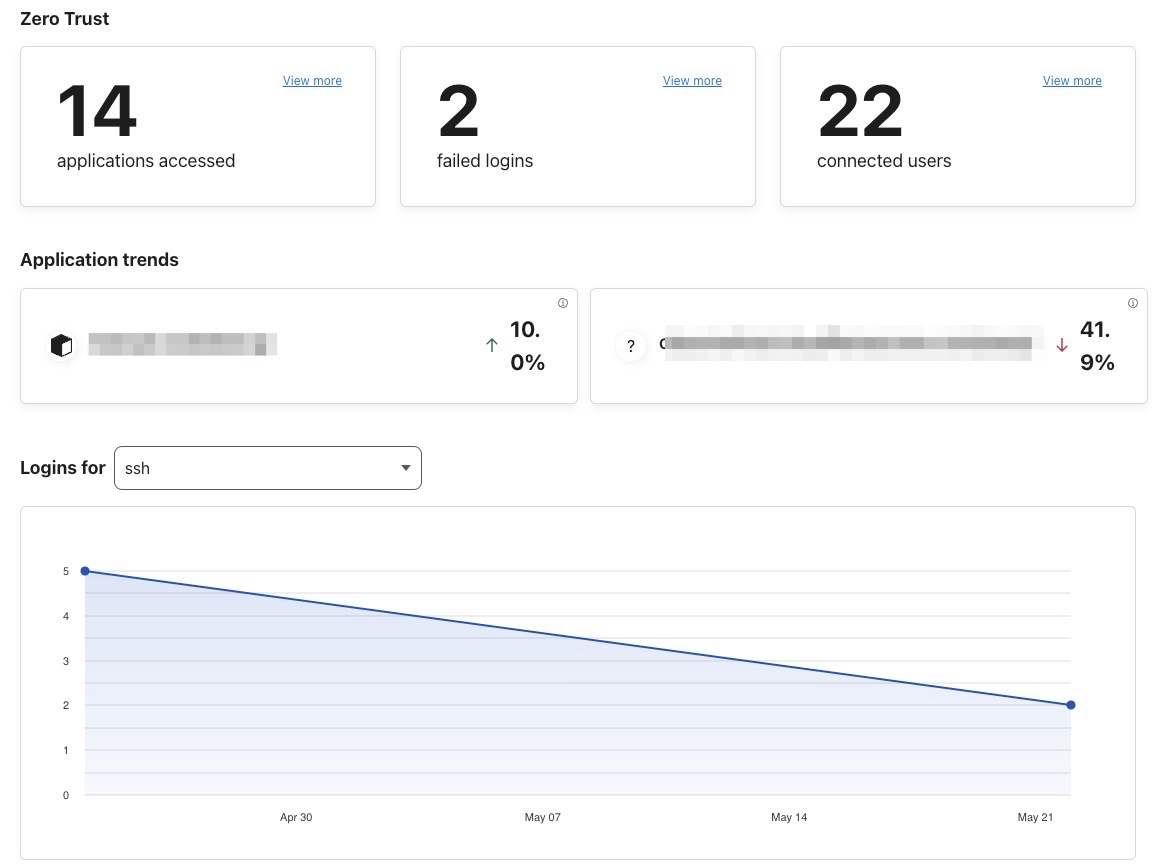The image size is (1152, 866).
Task: Click the 14 applications accessed card
Action: coord(197,126)
